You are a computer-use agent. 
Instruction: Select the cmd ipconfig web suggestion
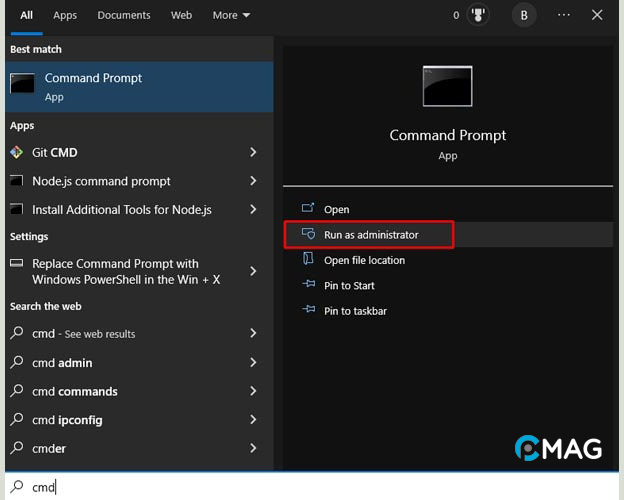(139, 419)
